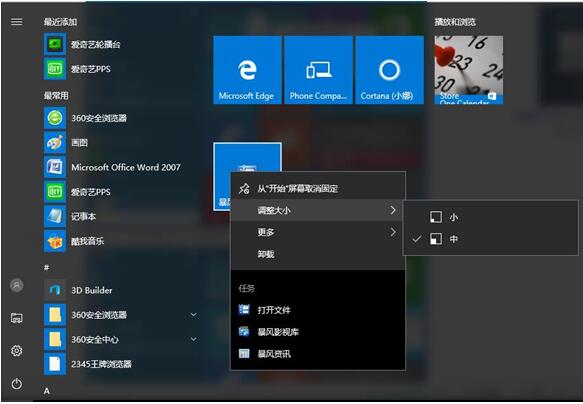Click arrow beside 更多
This screenshot has width=583, height=404.
393,232
